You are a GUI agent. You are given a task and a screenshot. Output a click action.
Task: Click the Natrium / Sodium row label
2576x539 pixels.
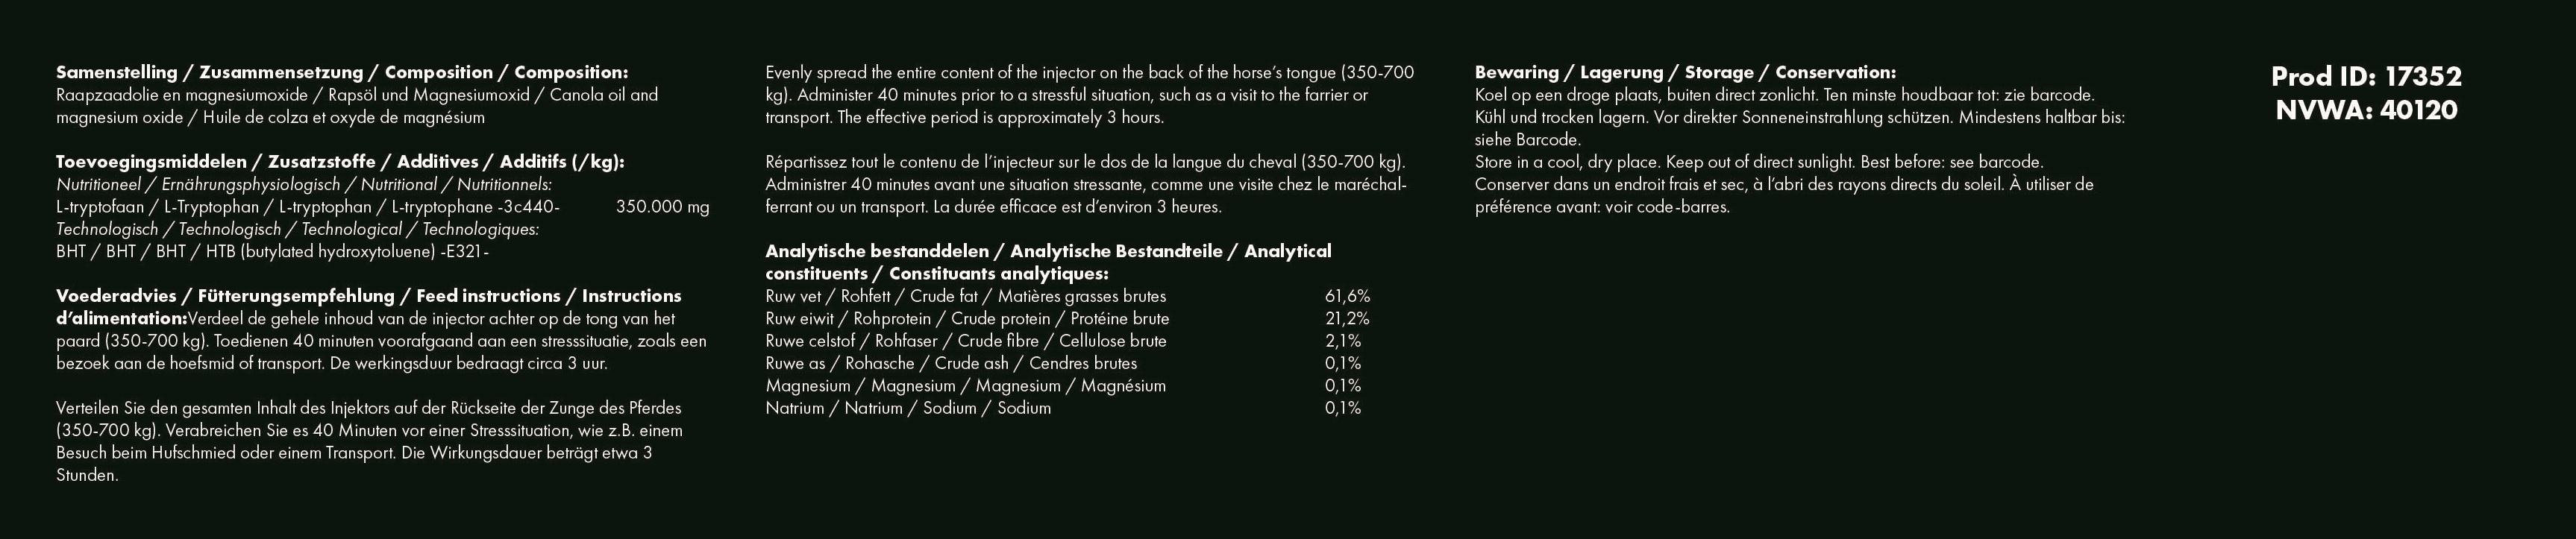click(x=907, y=408)
